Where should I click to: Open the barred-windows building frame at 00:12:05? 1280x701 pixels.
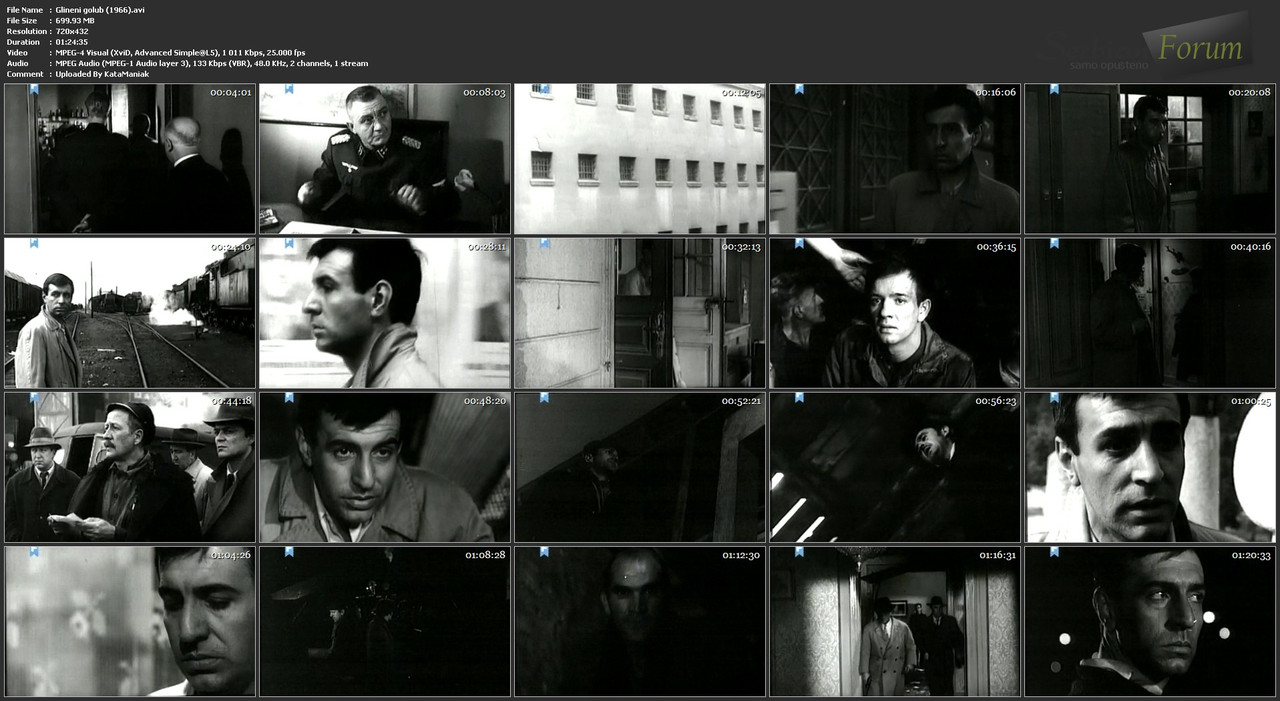pos(640,159)
